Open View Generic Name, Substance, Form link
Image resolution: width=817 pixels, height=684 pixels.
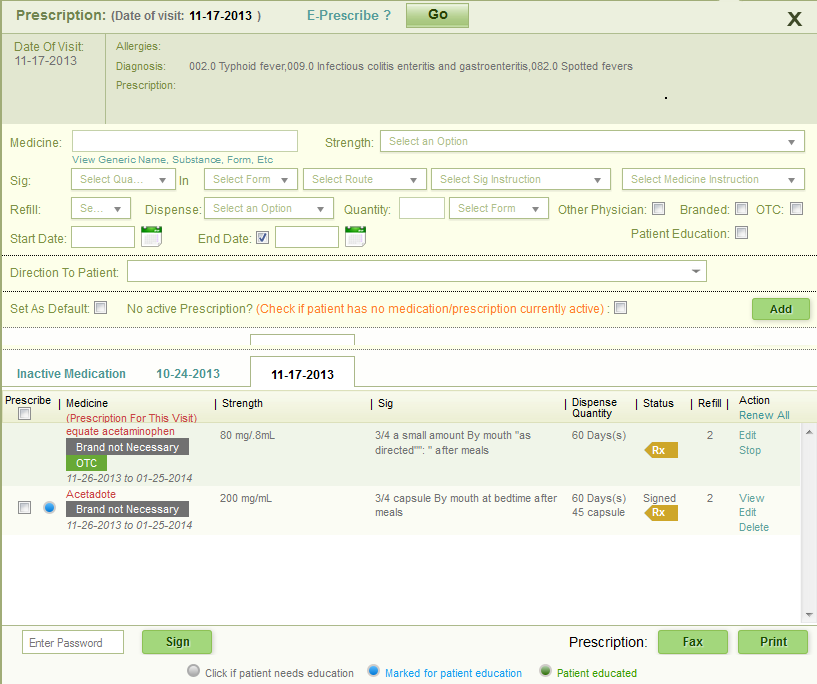[x=172, y=160]
